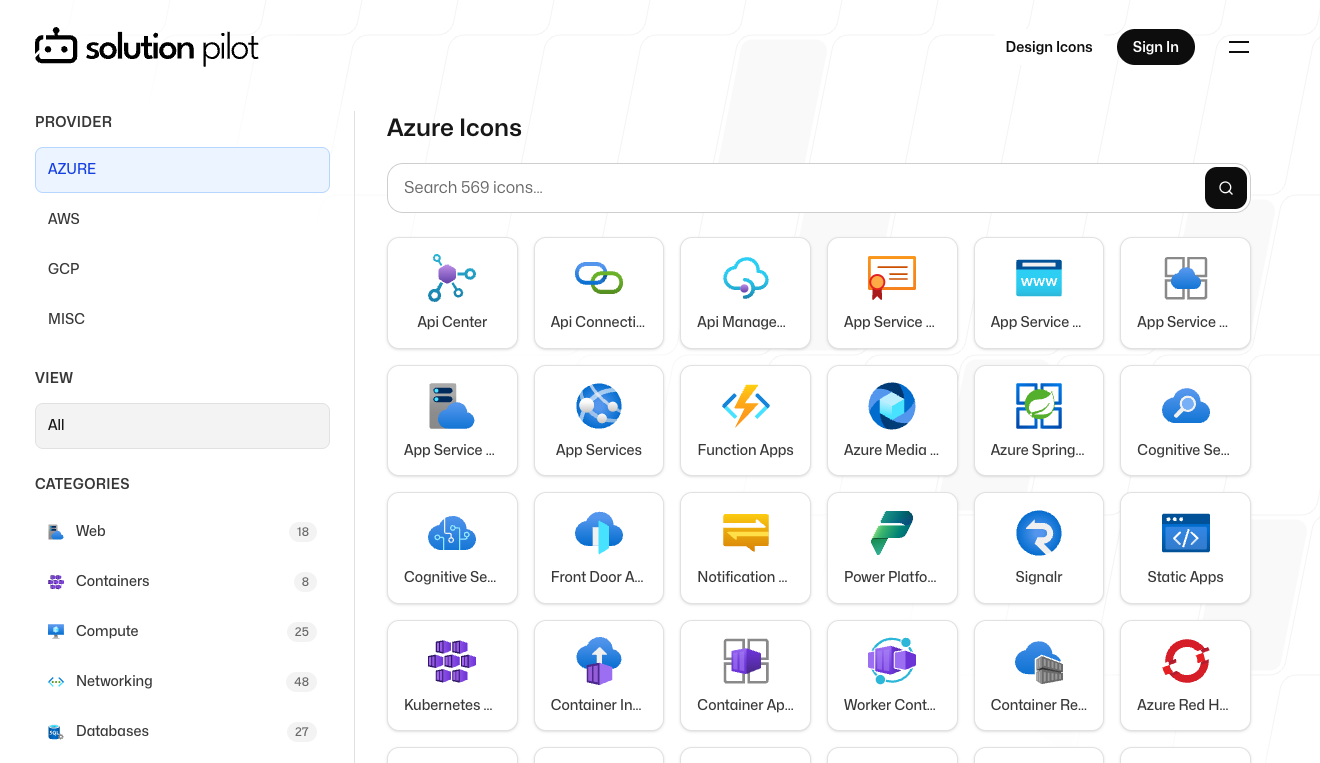
Task: Select the Container Instances icon card
Action: click(599, 676)
